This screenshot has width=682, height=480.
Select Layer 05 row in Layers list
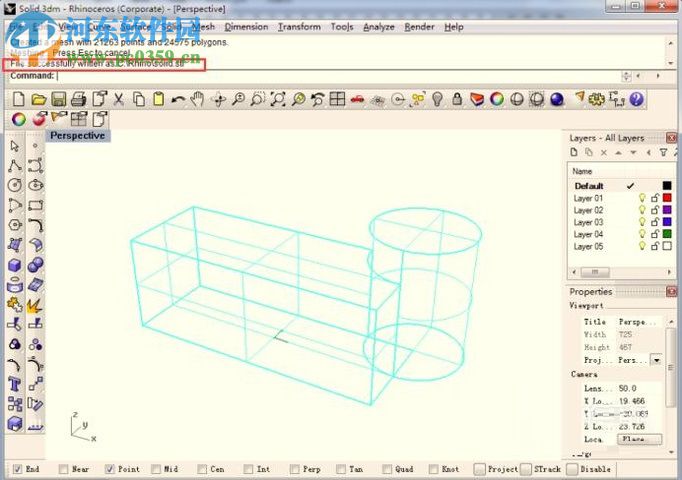tap(621, 247)
